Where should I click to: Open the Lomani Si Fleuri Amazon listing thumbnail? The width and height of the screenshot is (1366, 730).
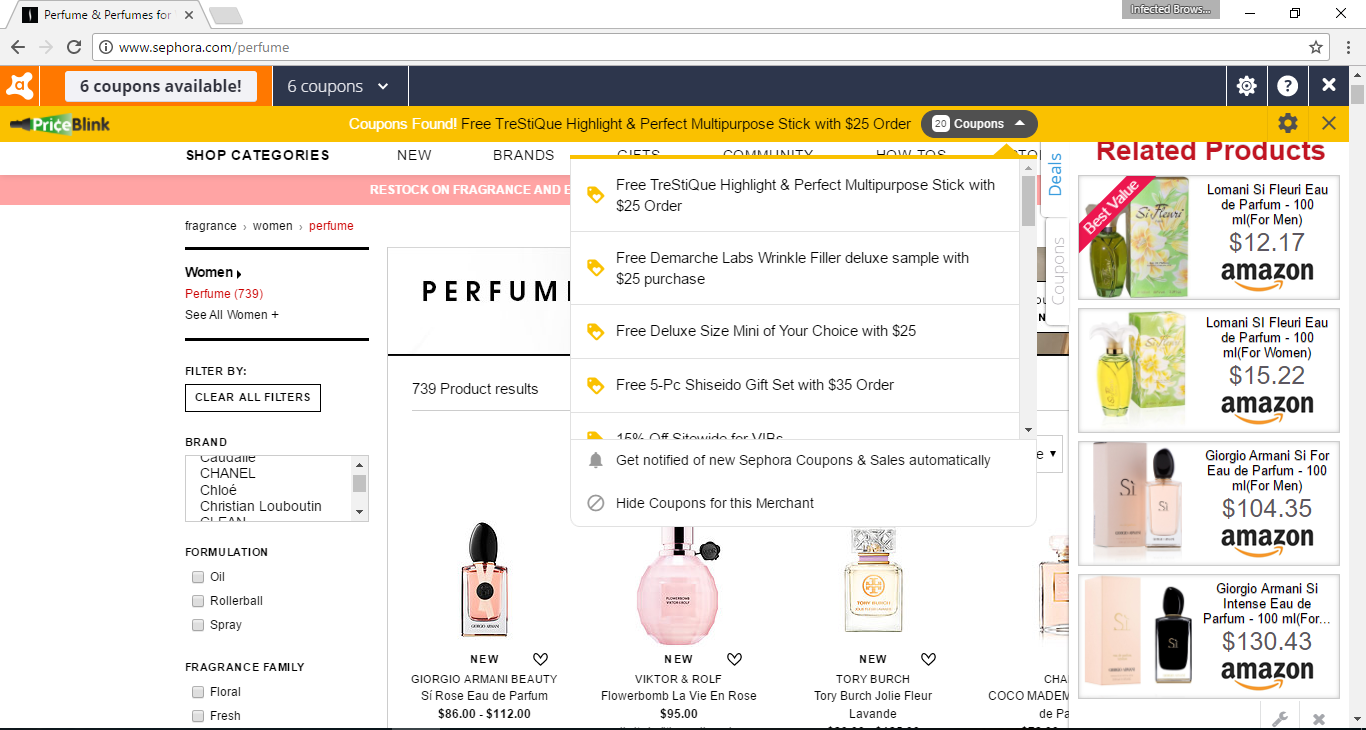(1133, 237)
